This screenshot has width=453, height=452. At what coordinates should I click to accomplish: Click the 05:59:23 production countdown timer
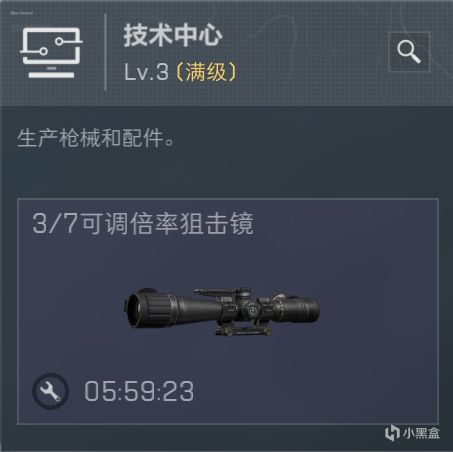click(x=139, y=391)
